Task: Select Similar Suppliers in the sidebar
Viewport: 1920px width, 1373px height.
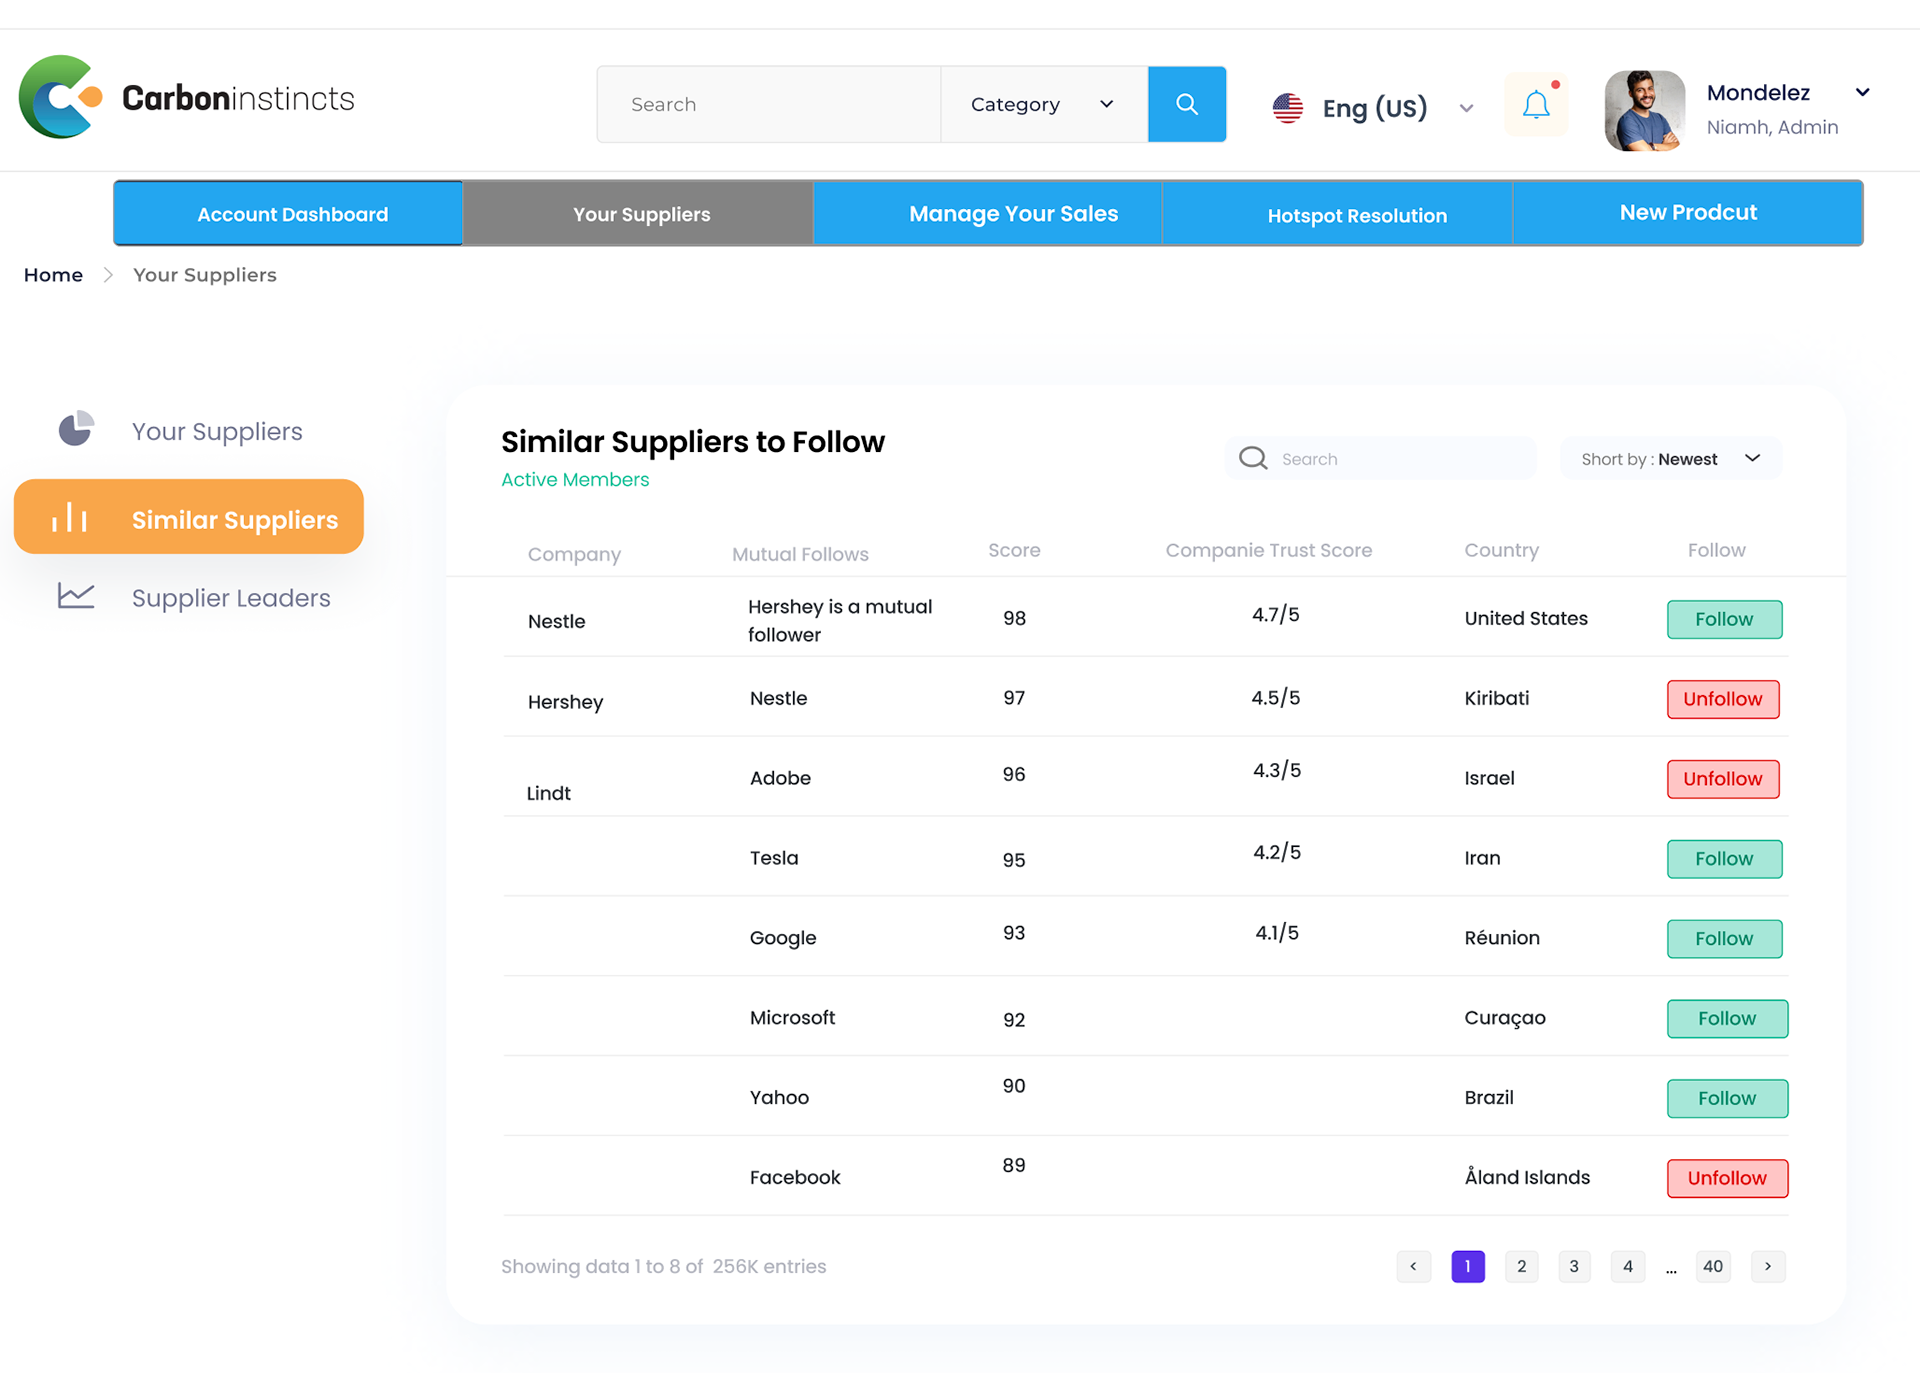Action: tap(189, 517)
